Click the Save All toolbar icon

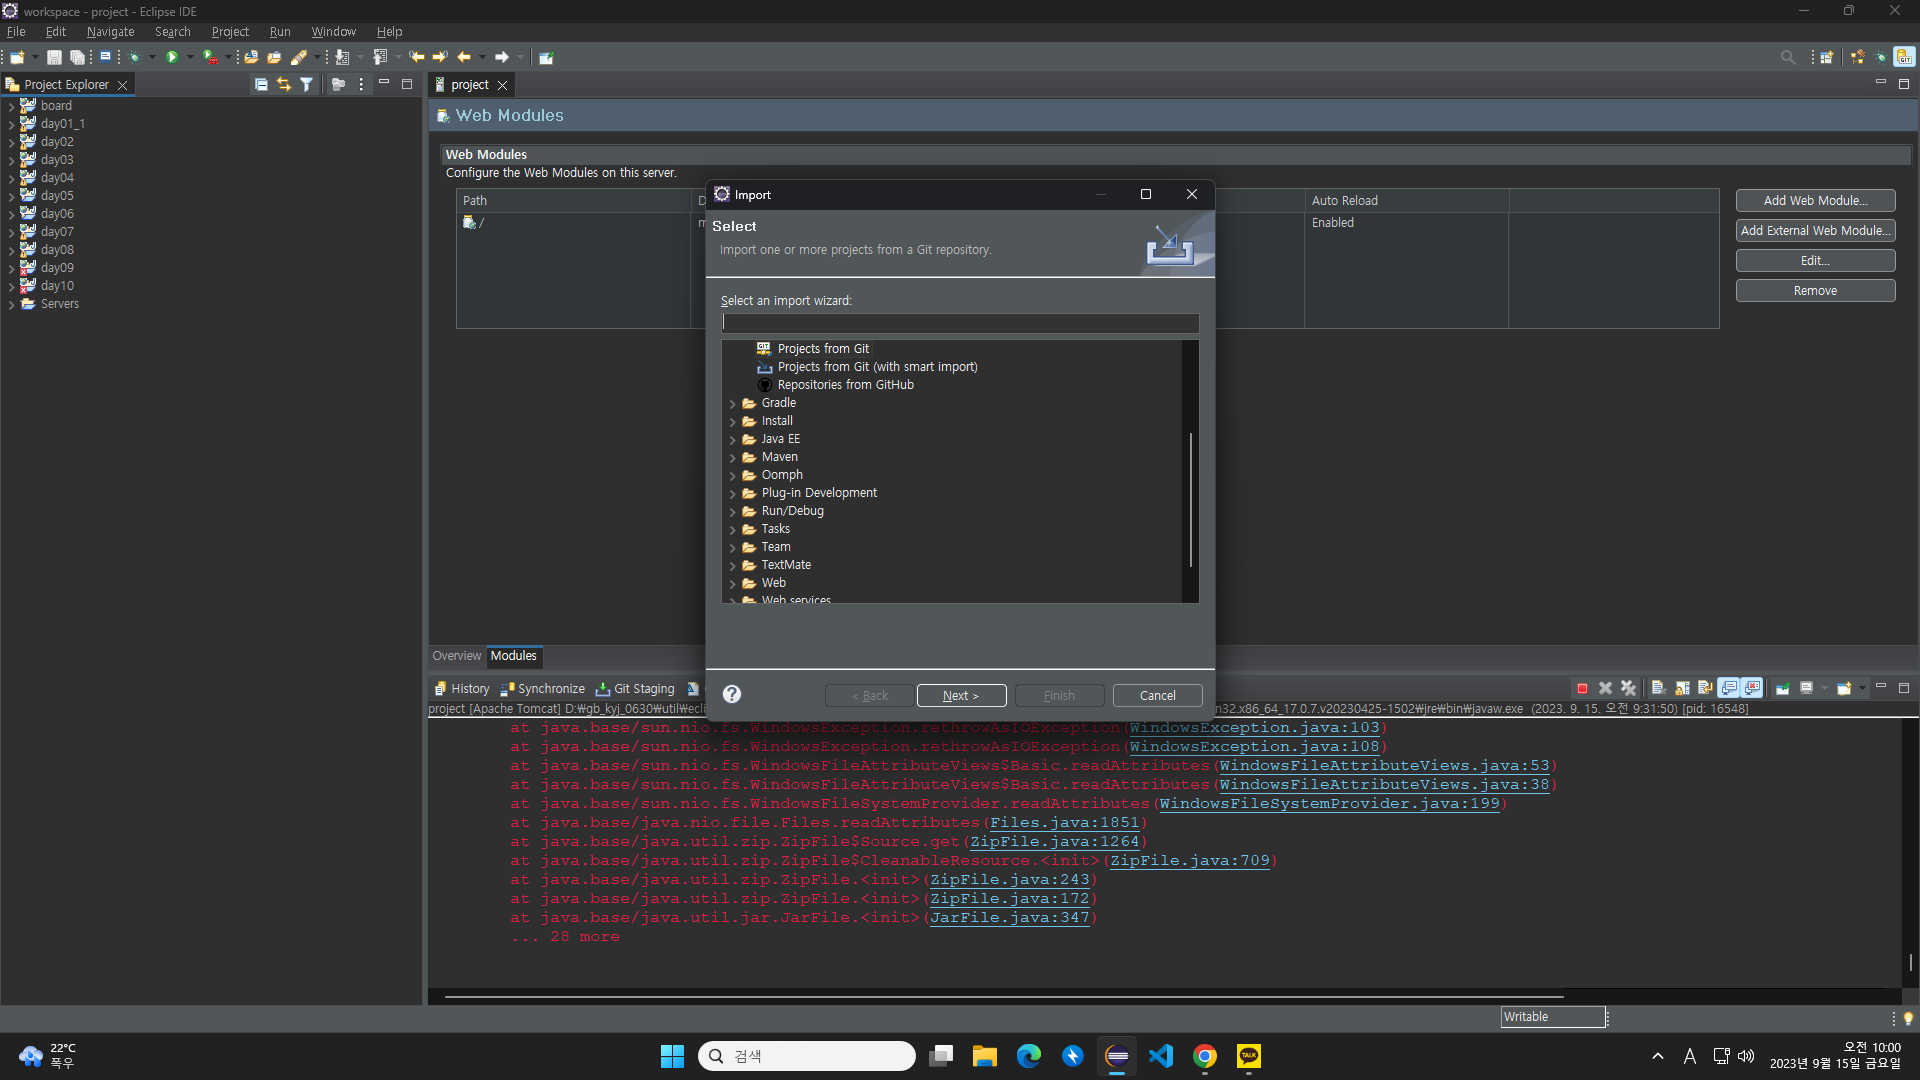coord(77,57)
